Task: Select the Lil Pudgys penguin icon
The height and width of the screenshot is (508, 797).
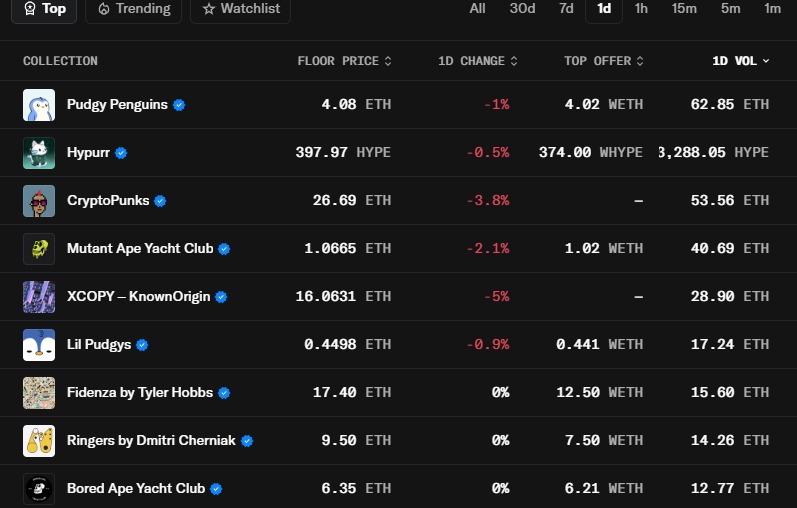Action: (x=39, y=345)
